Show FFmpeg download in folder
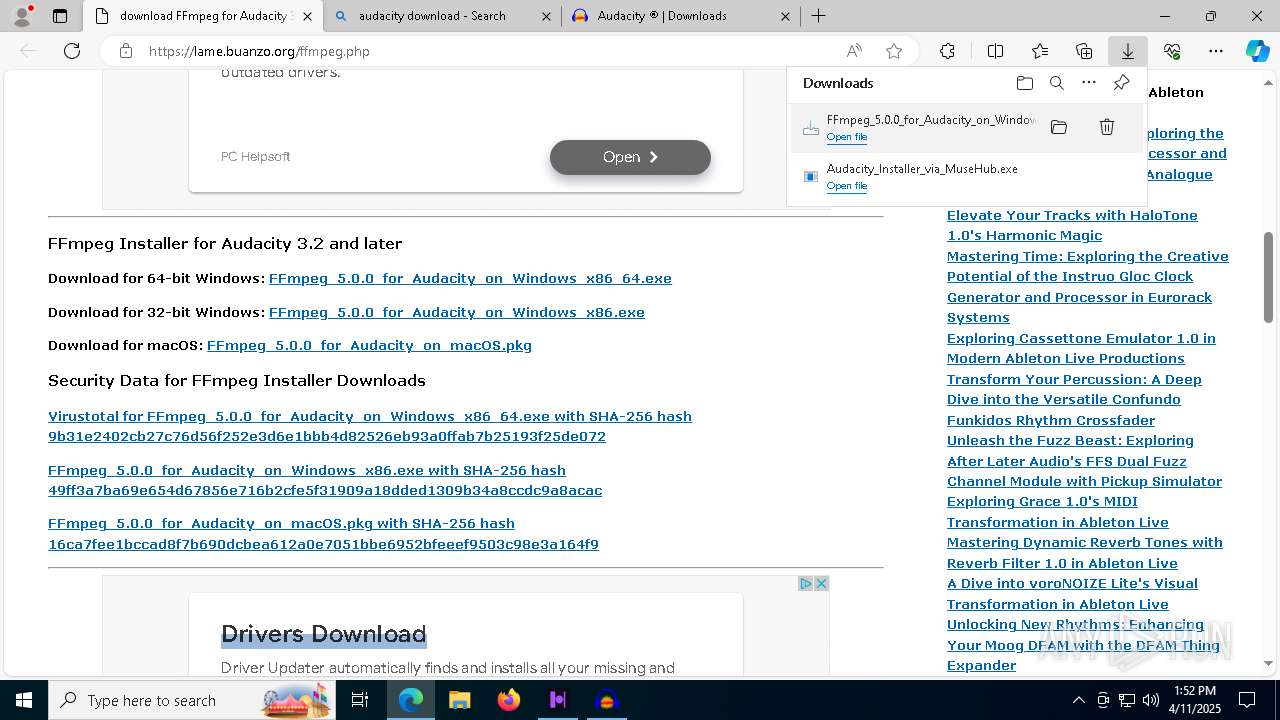This screenshot has width=1280, height=720. tap(1059, 127)
